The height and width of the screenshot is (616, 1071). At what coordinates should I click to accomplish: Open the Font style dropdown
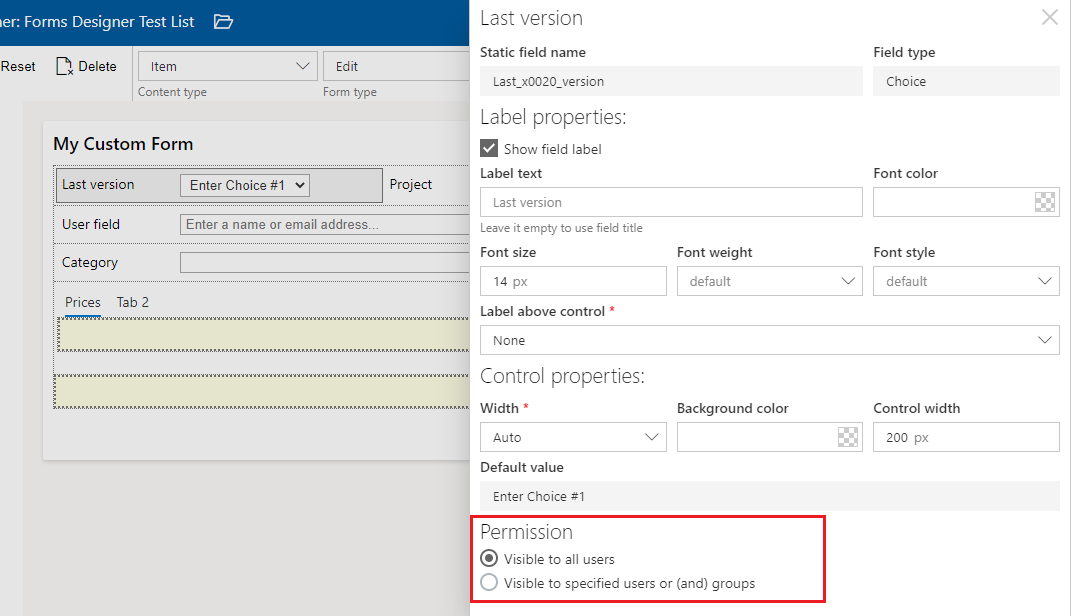[x=965, y=281]
